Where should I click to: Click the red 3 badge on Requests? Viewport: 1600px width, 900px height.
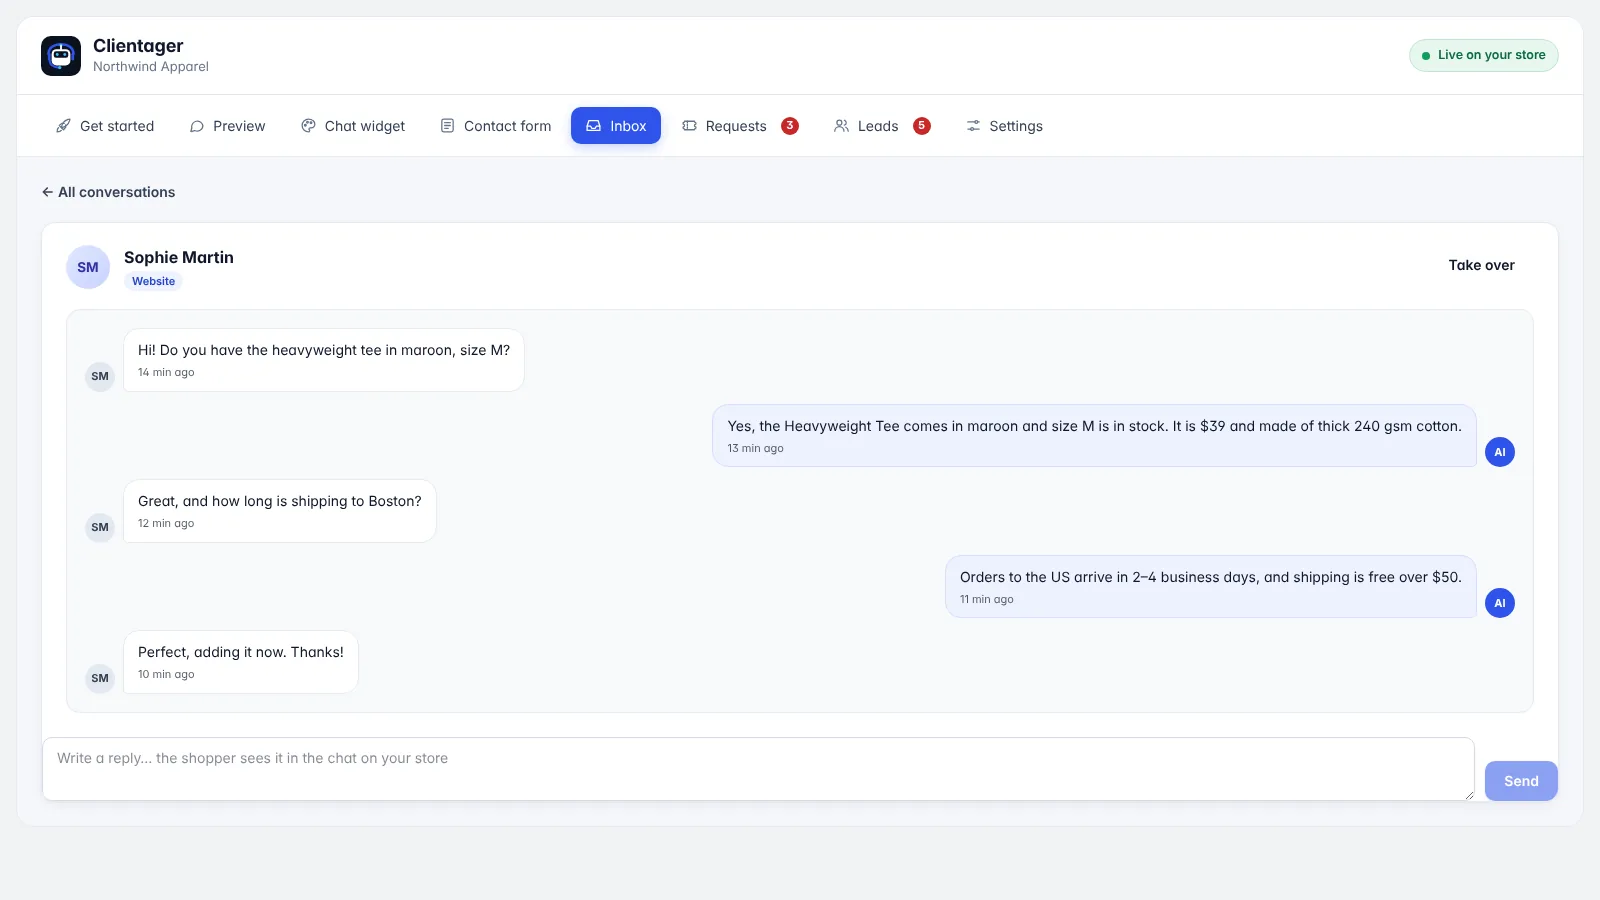click(x=790, y=126)
